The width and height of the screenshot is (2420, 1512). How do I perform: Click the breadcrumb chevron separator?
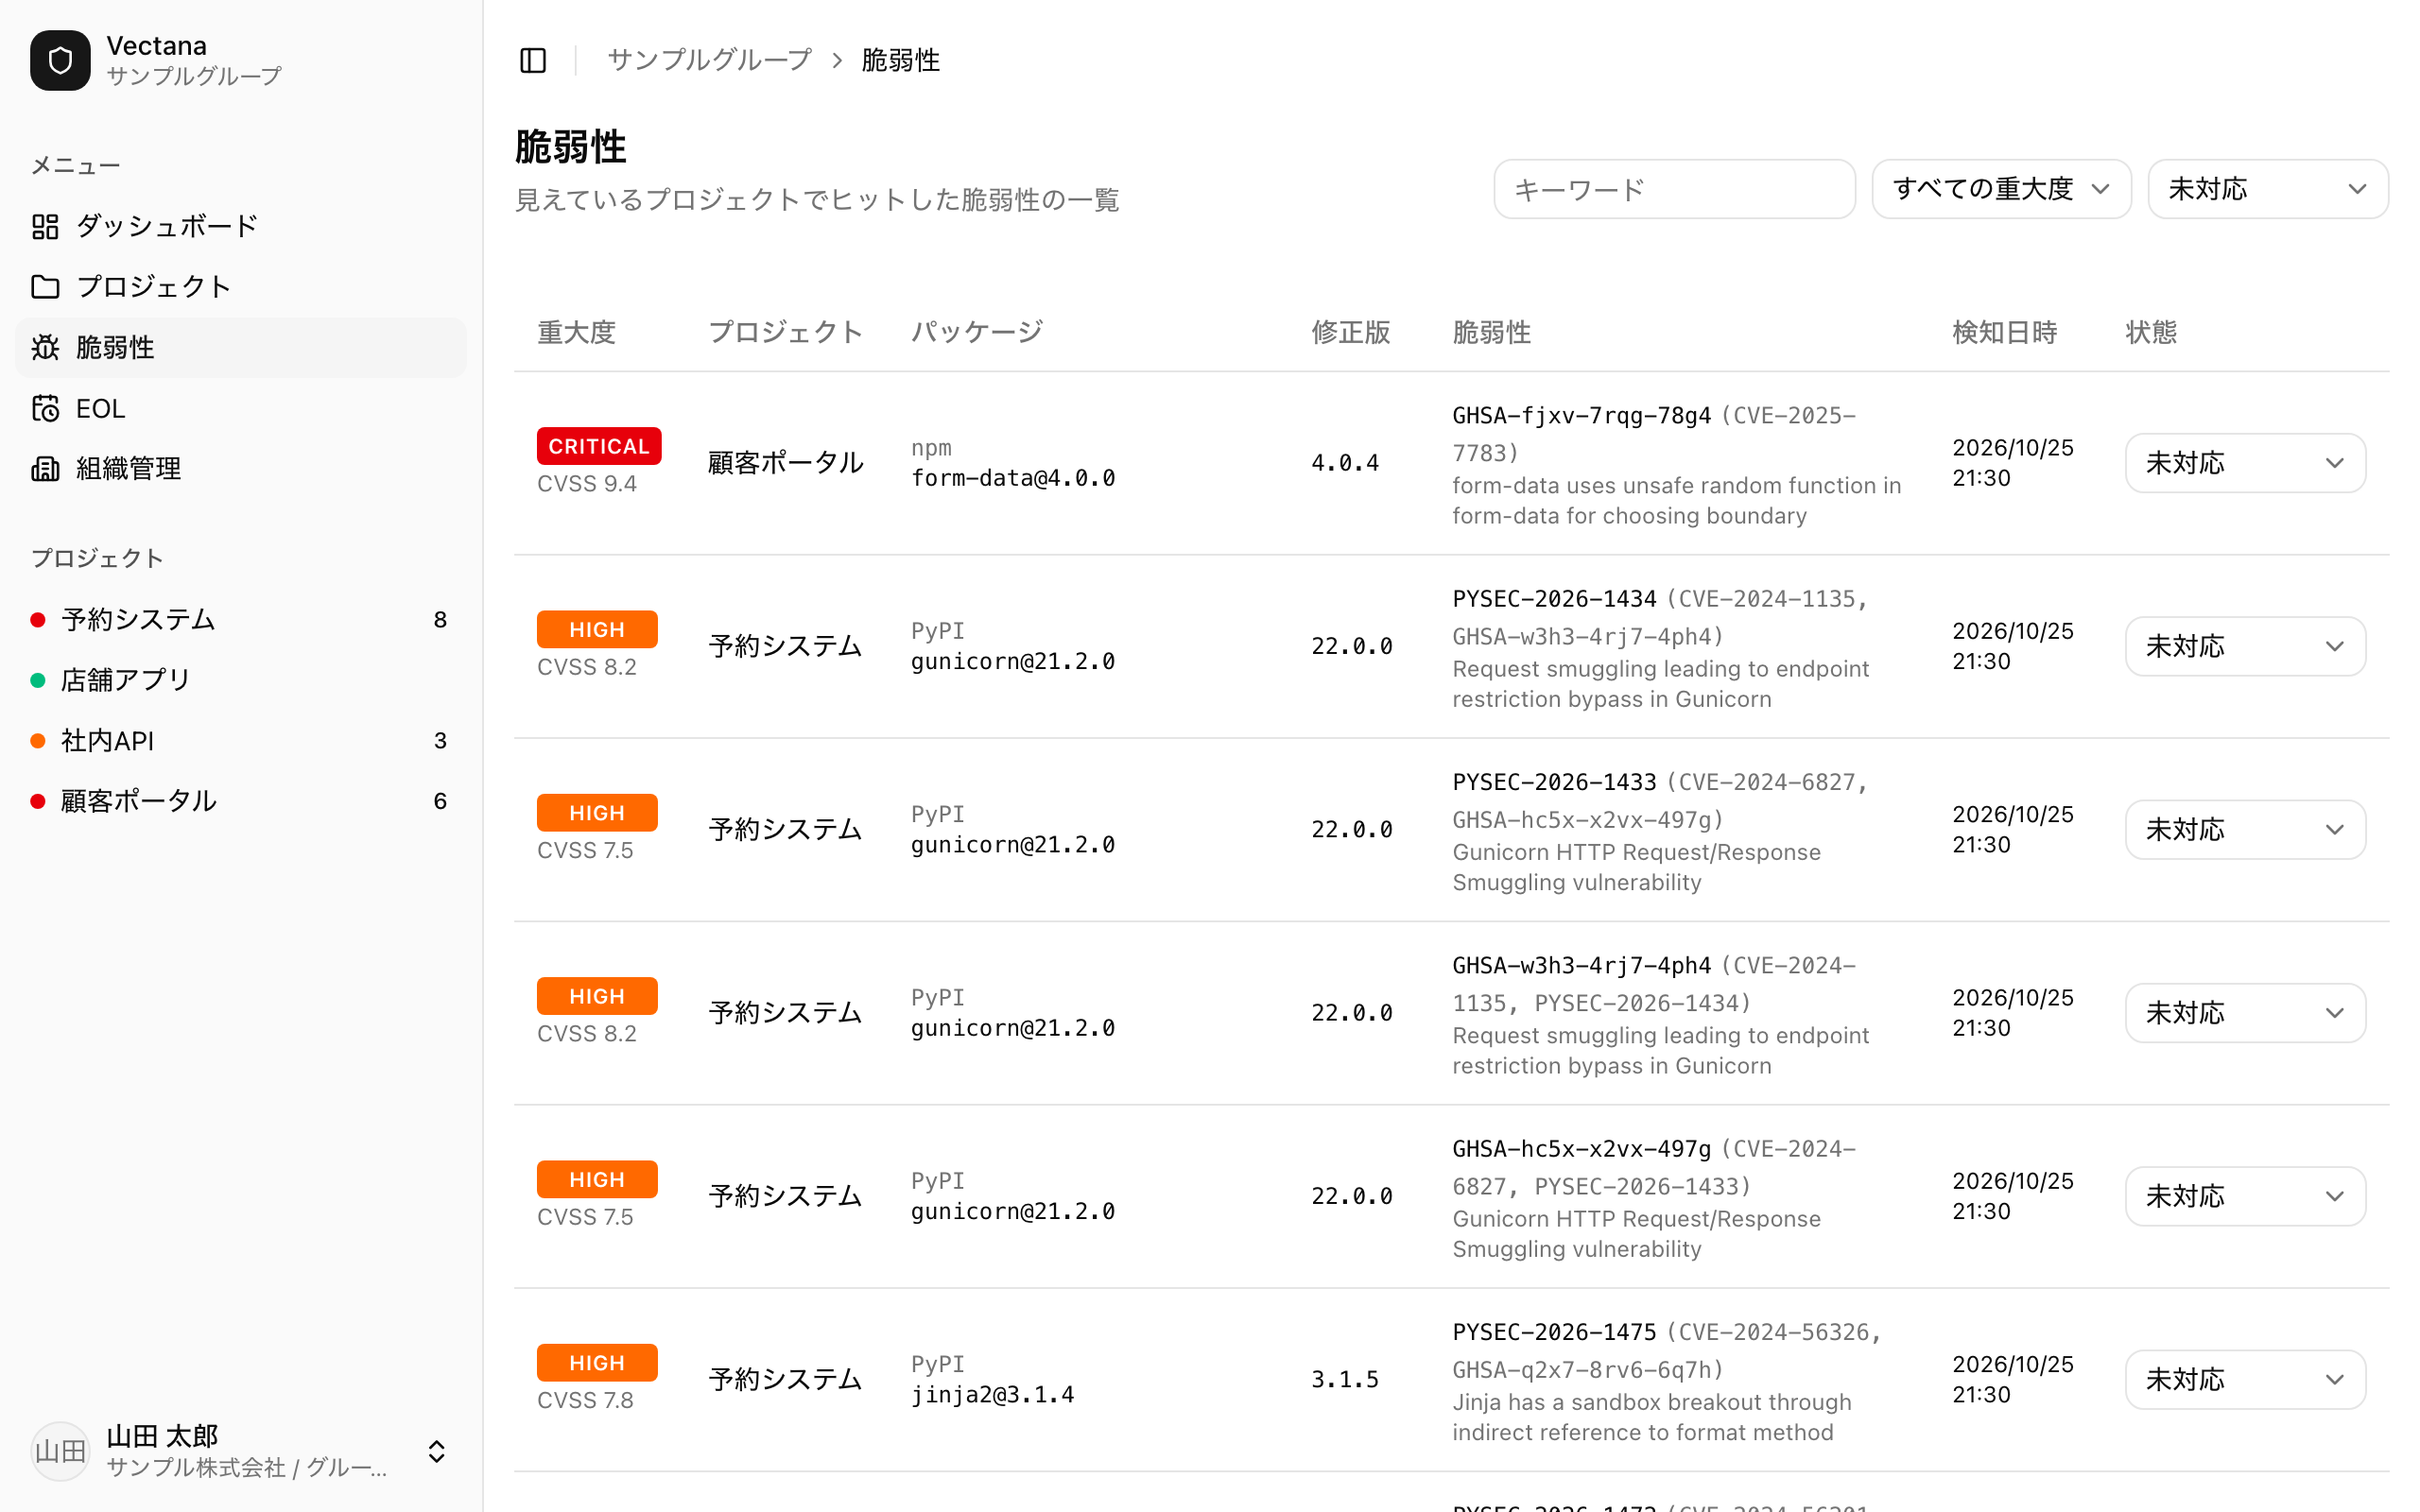(x=837, y=61)
